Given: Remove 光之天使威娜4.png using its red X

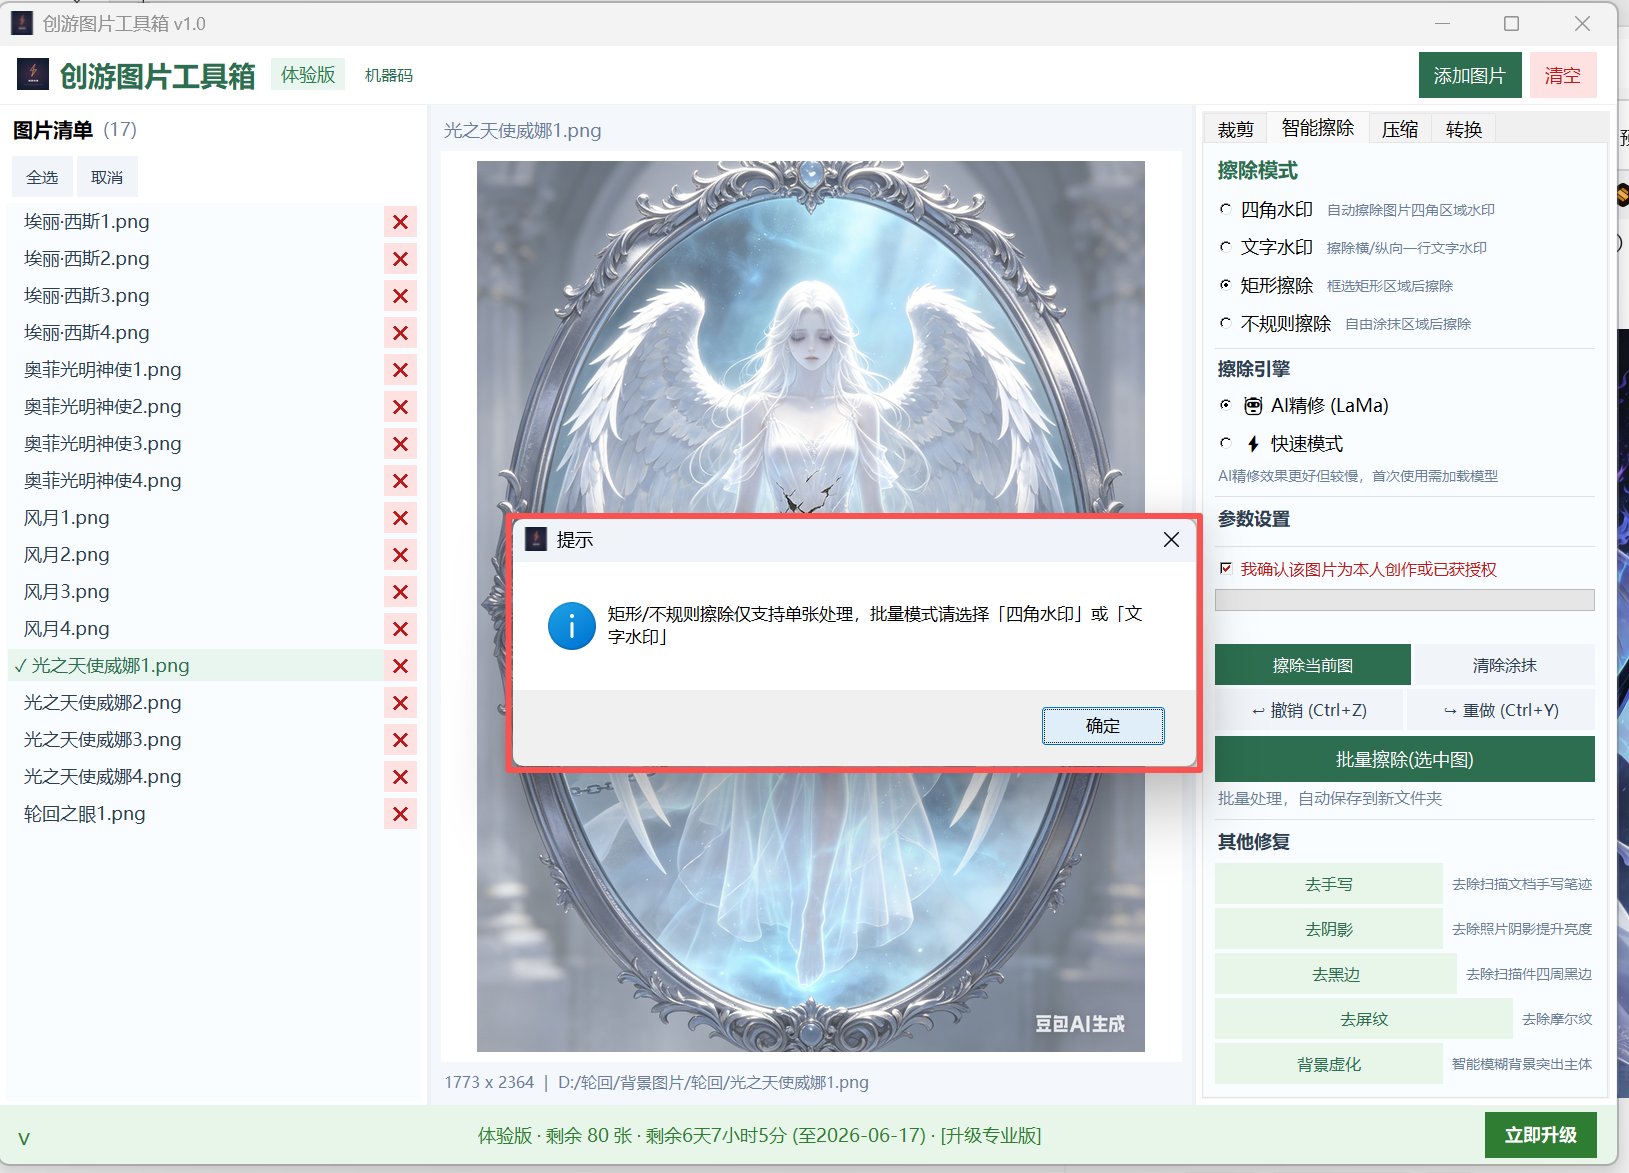Looking at the screenshot, I should (x=400, y=777).
